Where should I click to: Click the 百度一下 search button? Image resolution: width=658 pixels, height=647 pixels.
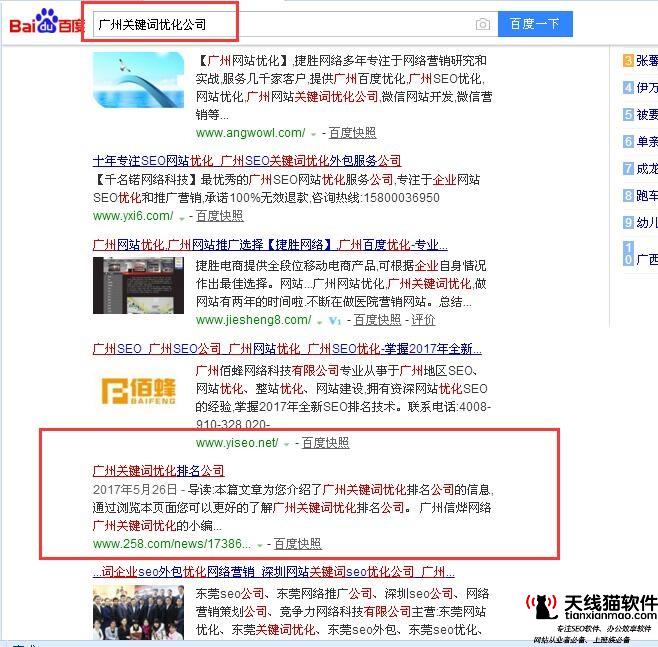point(535,24)
